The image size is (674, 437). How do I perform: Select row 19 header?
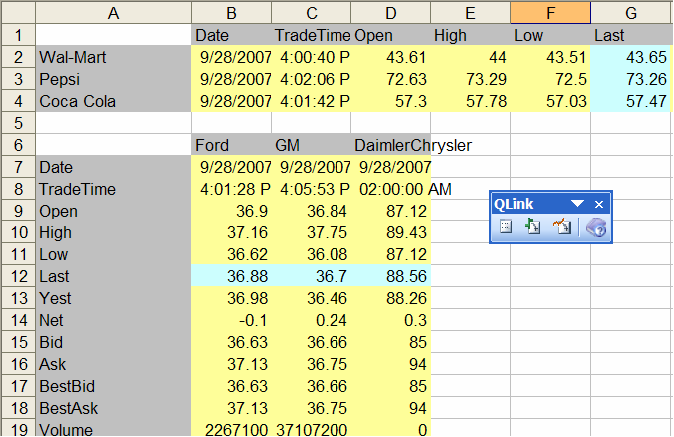tap(18, 428)
